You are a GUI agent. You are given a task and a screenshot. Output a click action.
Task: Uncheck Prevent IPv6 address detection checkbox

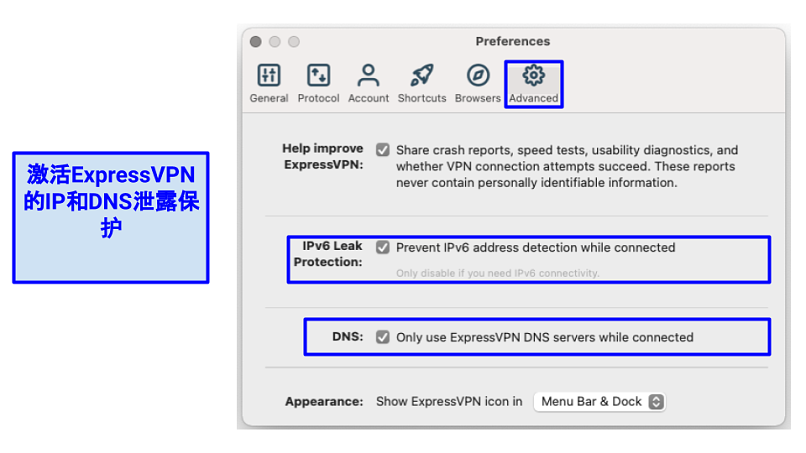tap(382, 247)
